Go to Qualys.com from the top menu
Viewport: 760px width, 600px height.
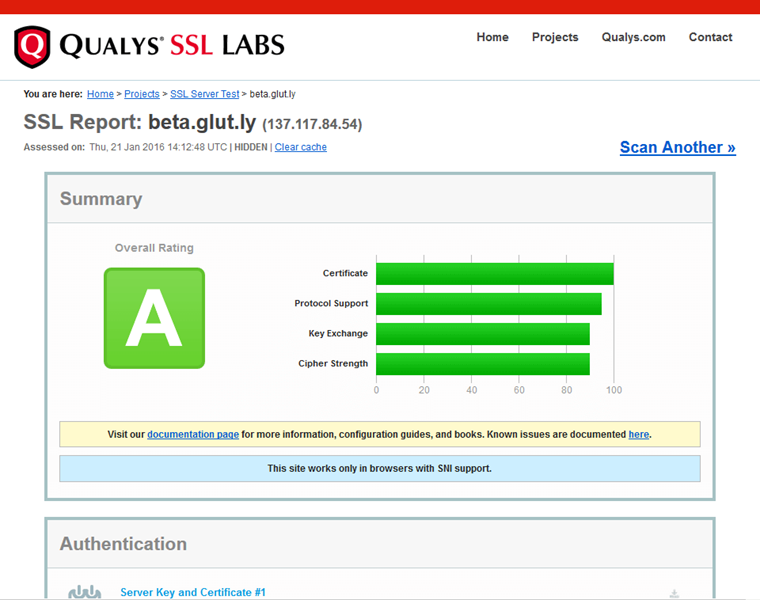(x=633, y=37)
